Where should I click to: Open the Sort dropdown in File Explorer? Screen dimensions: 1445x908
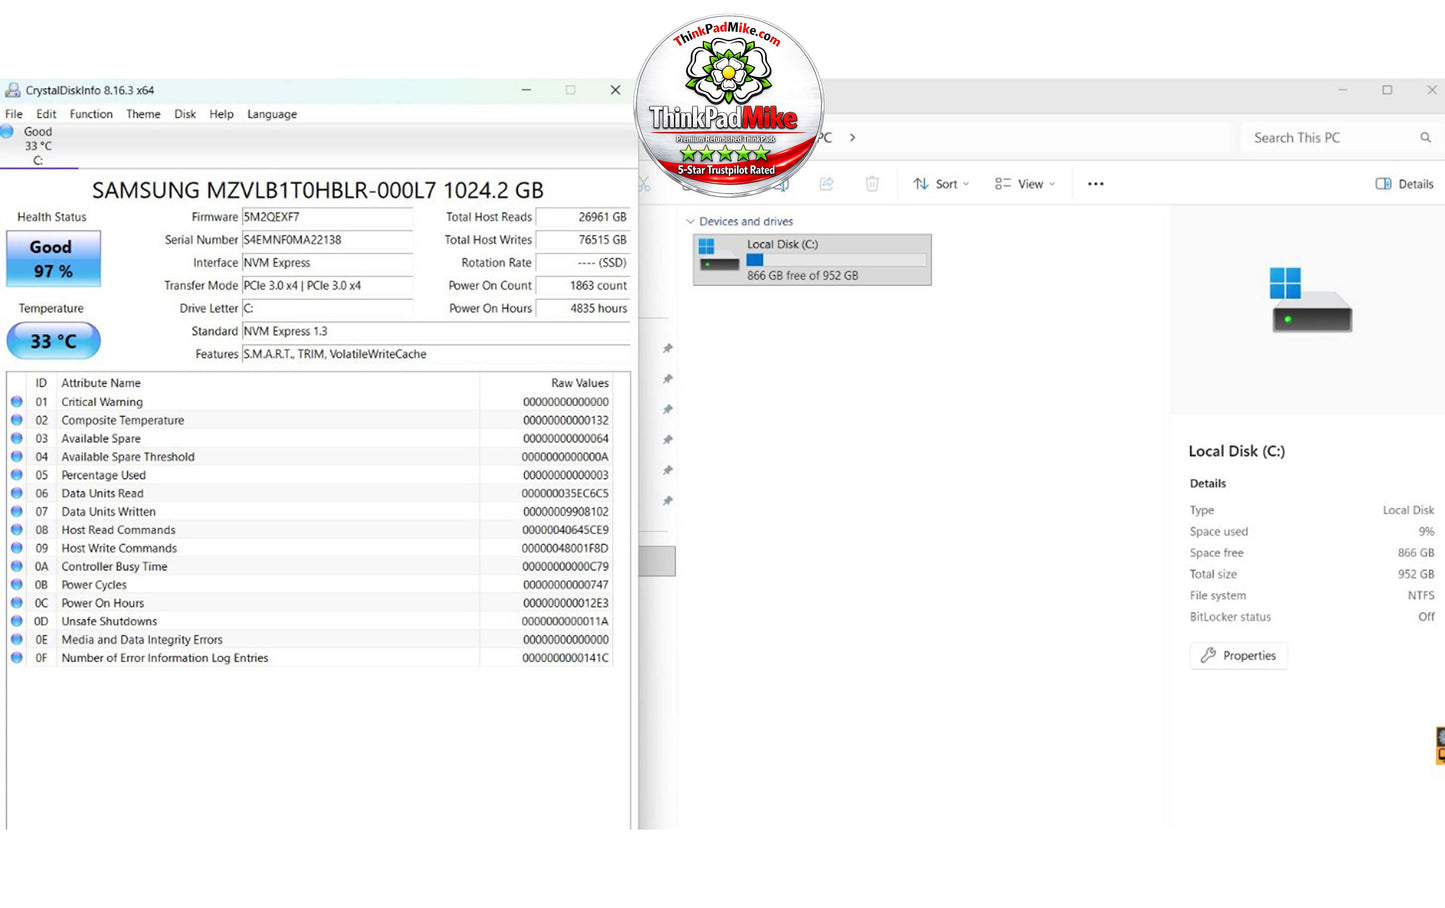click(941, 184)
